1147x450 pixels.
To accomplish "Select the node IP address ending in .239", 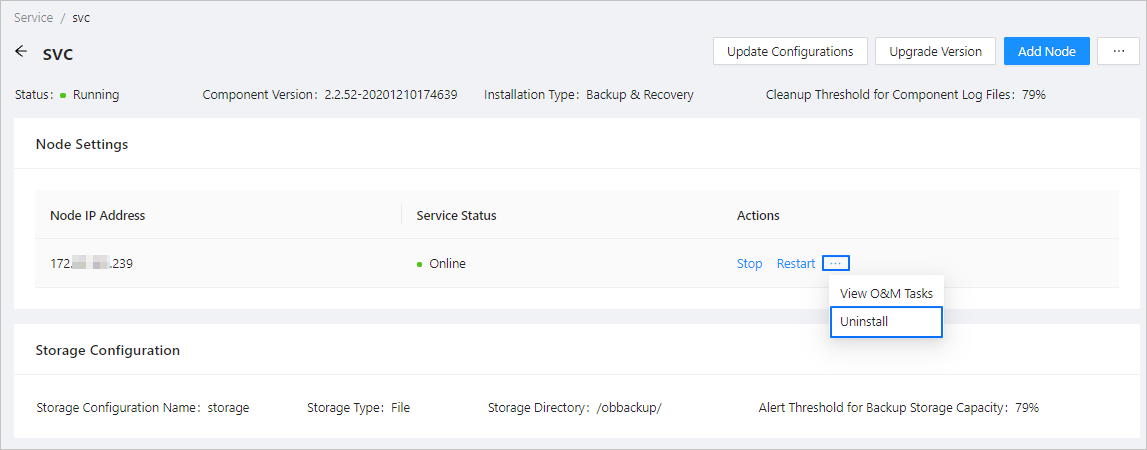I will point(91,264).
